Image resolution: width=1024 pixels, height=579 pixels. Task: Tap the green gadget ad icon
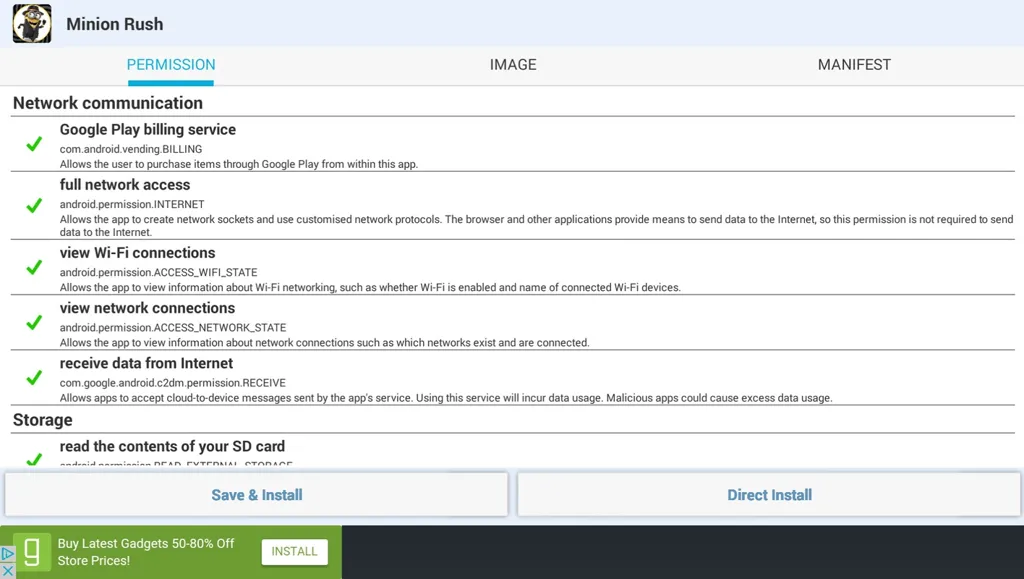[32, 552]
